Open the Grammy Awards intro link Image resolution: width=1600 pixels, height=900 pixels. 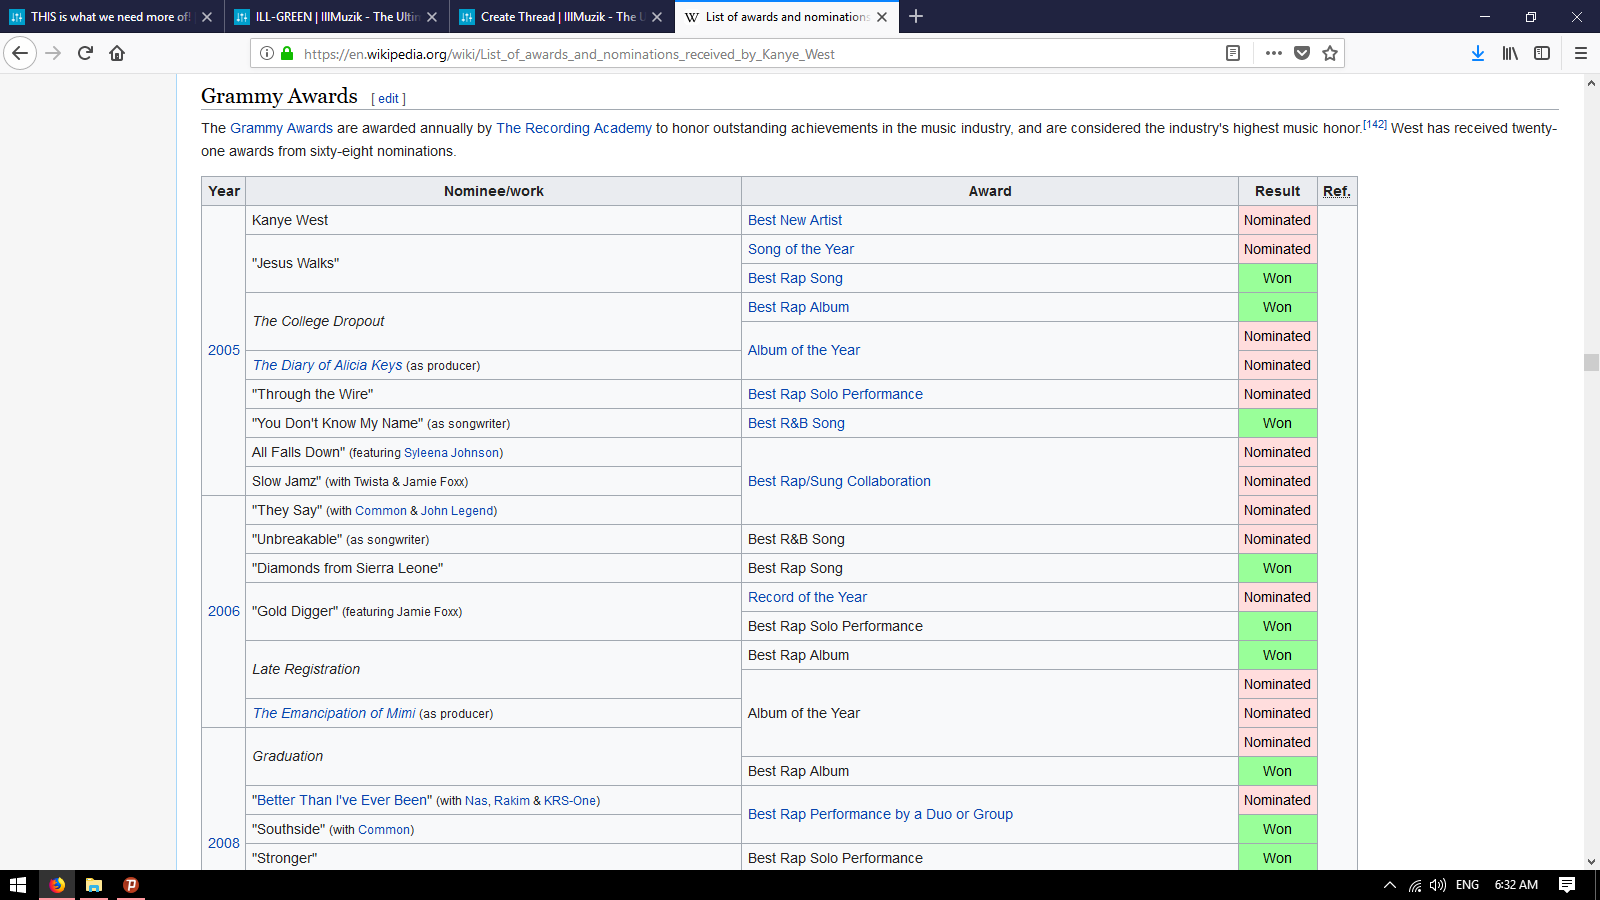281,128
